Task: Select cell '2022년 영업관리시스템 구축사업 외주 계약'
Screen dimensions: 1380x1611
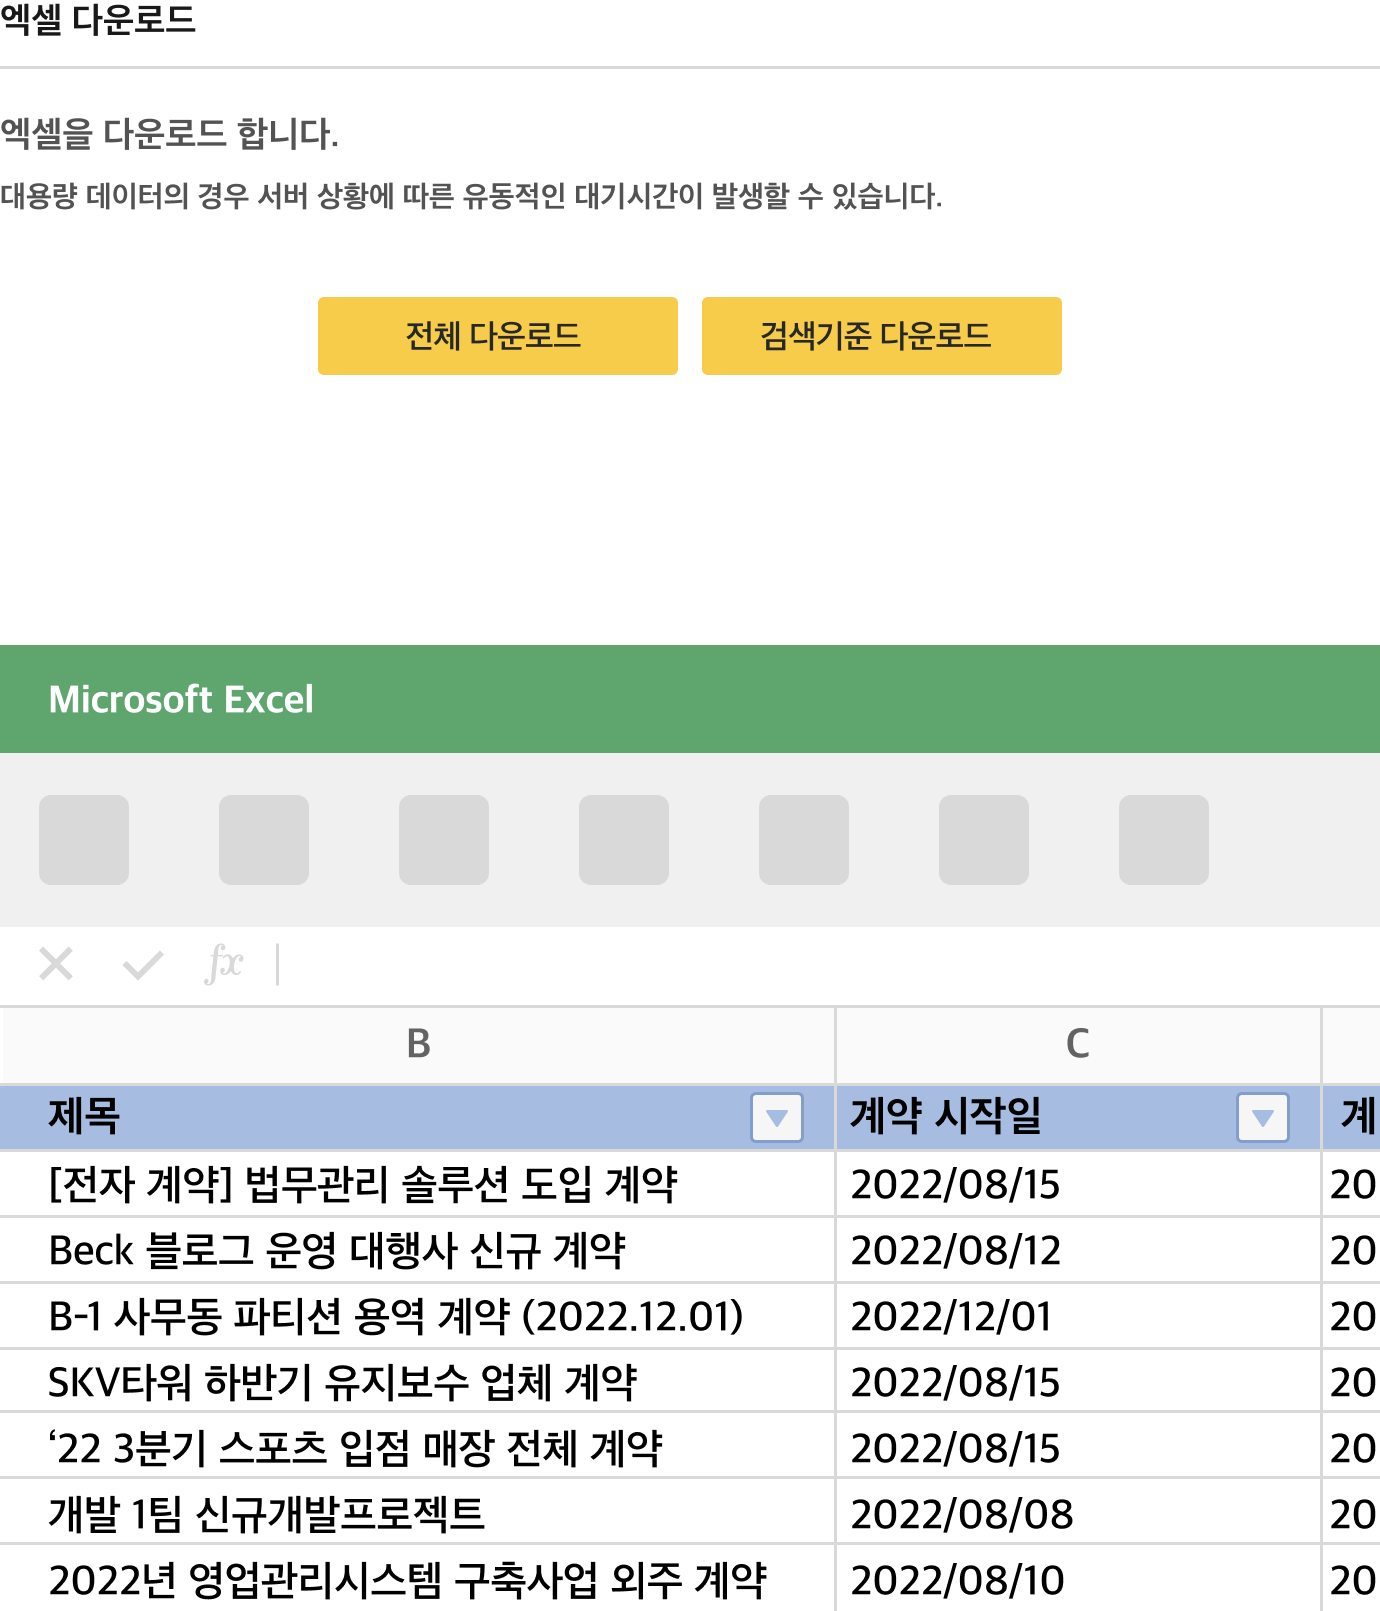Action: pyautogui.click(x=417, y=1579)
